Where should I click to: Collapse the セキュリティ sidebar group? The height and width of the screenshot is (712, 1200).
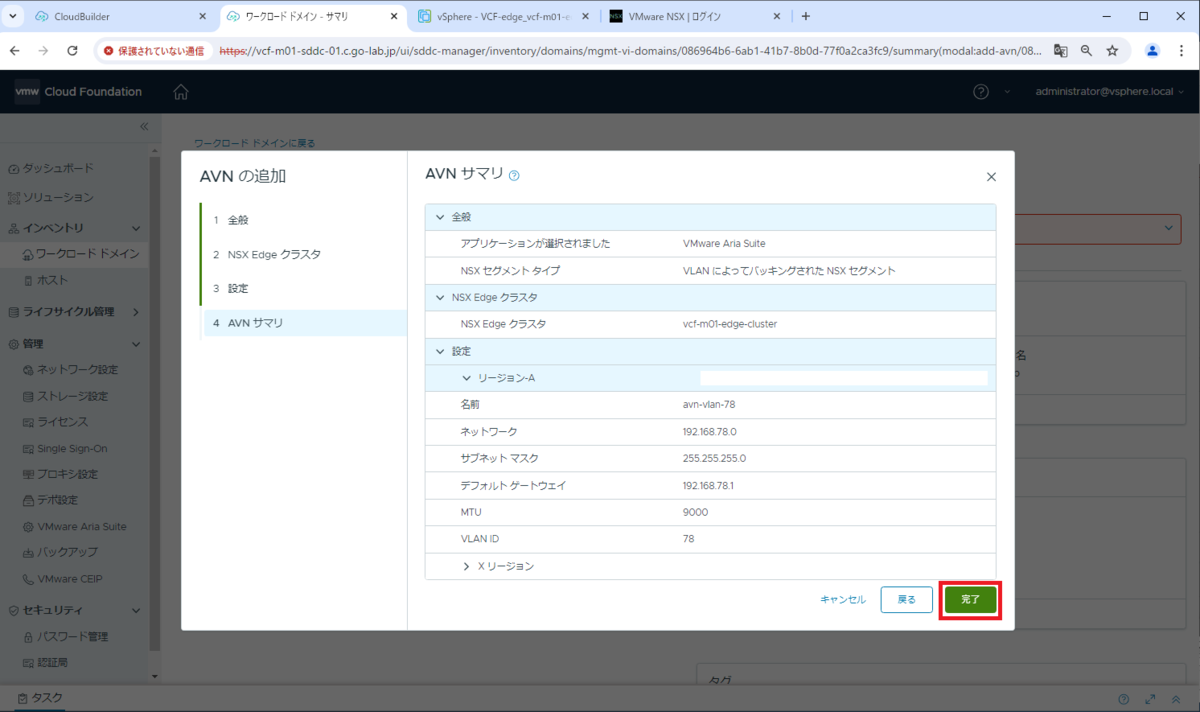point(137,610)
